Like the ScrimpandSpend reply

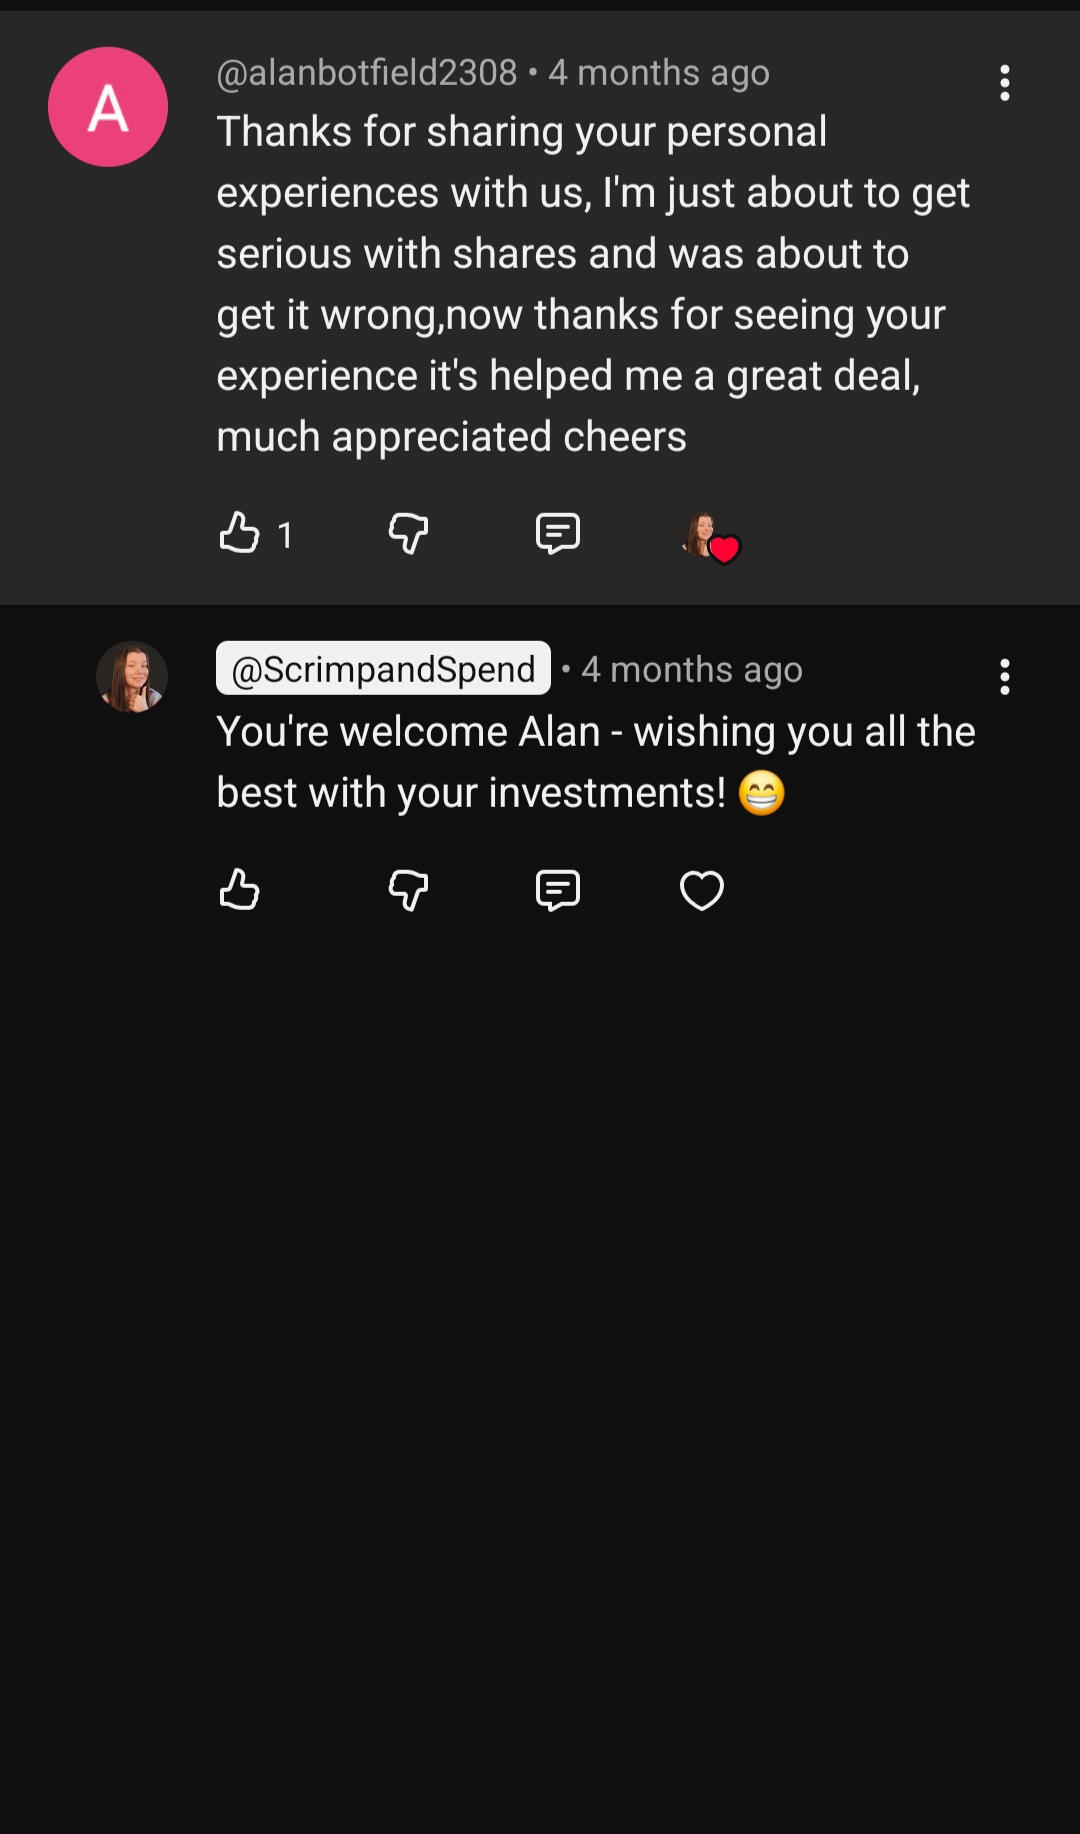239,889
